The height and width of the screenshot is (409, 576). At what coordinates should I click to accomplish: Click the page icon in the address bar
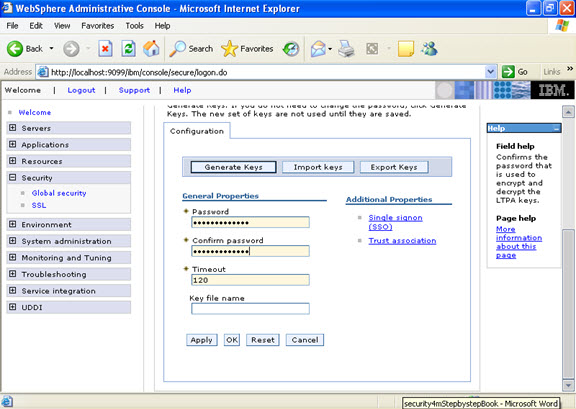point(43,72)
